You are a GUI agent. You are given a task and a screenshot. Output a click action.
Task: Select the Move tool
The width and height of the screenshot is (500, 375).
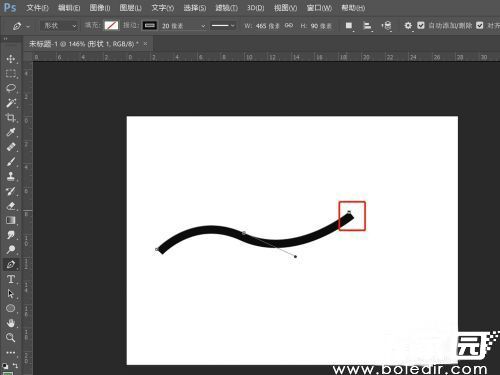(x=11, y=59)
